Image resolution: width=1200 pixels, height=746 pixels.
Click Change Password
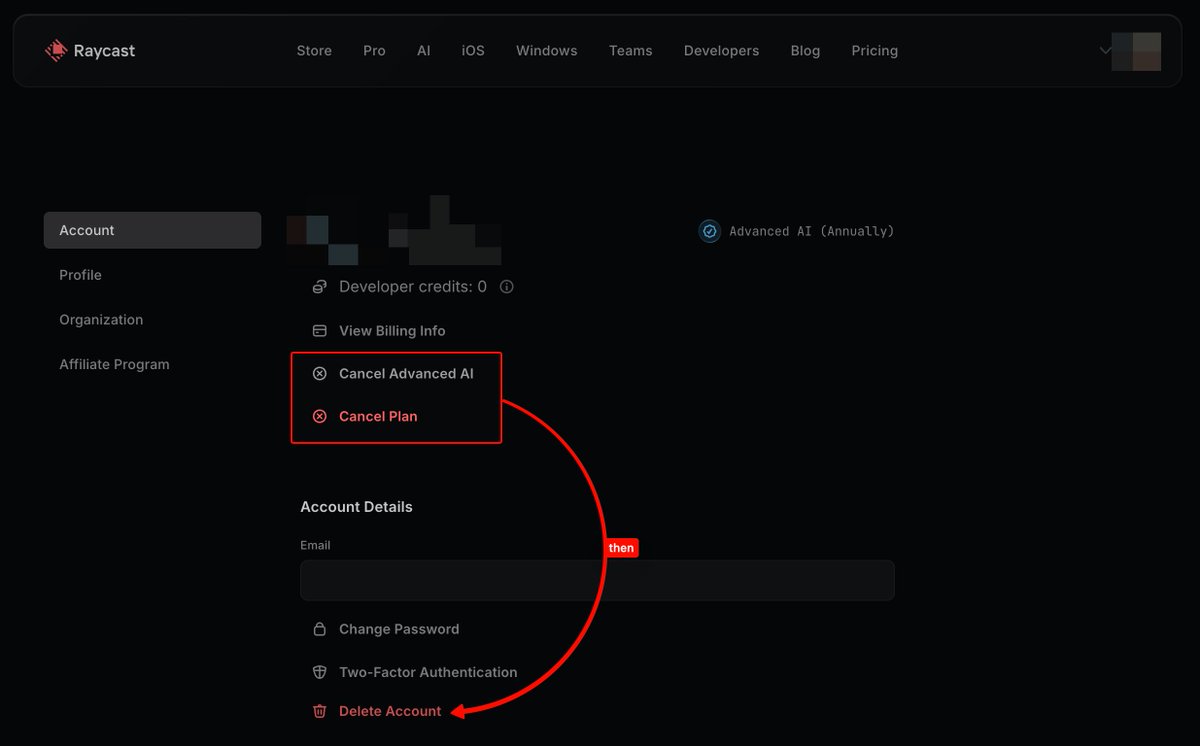tap(399, 629)
